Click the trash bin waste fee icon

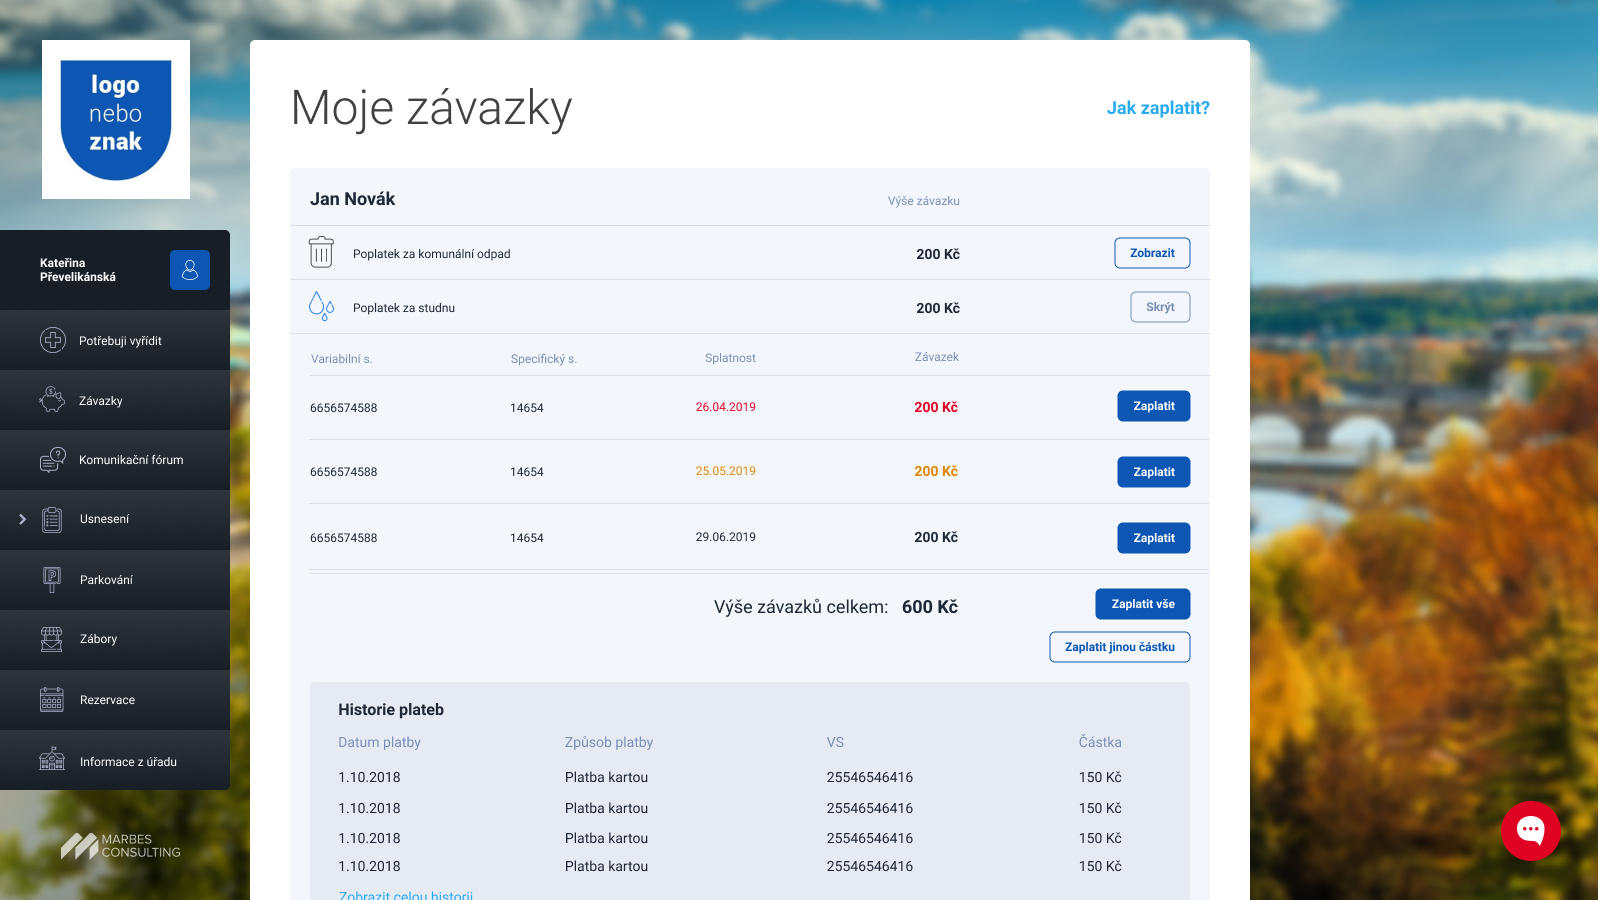pos(321,253)
